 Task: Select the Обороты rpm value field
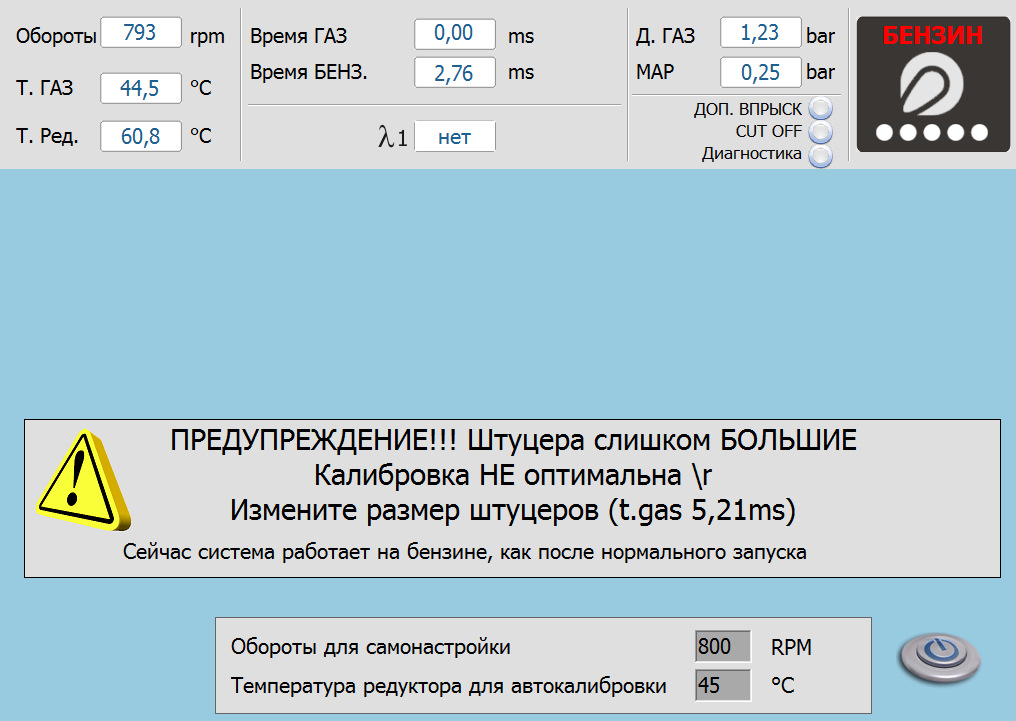[x=141, y=32]
